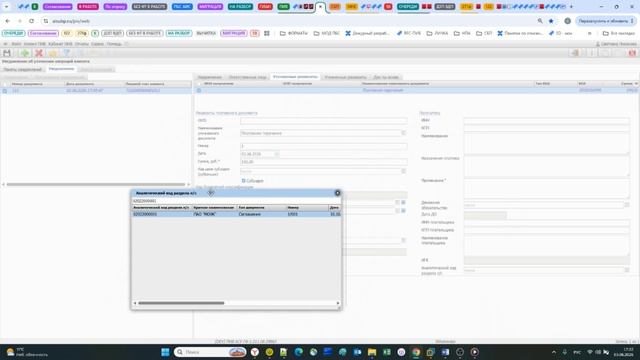Select the ПАО row in popup table
The width and height of the screenshot is (640, 360).
pos(236,214)
